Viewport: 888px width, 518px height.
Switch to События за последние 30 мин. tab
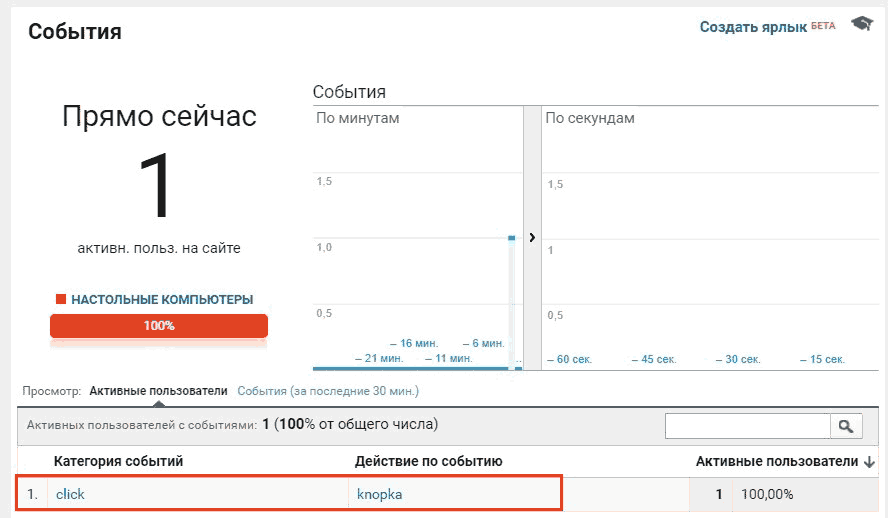coord(328,391)
